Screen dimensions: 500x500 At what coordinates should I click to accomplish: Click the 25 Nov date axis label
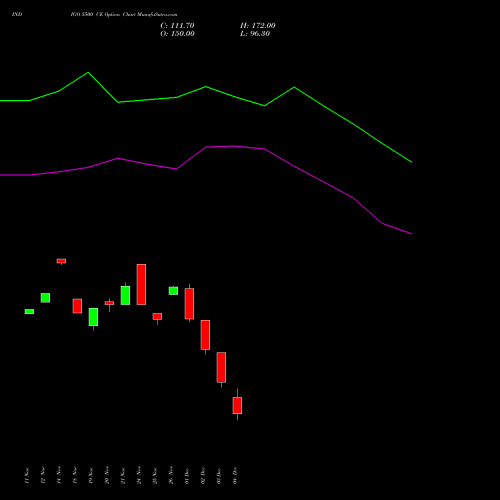pyautogui.click(x=155, y=475)
